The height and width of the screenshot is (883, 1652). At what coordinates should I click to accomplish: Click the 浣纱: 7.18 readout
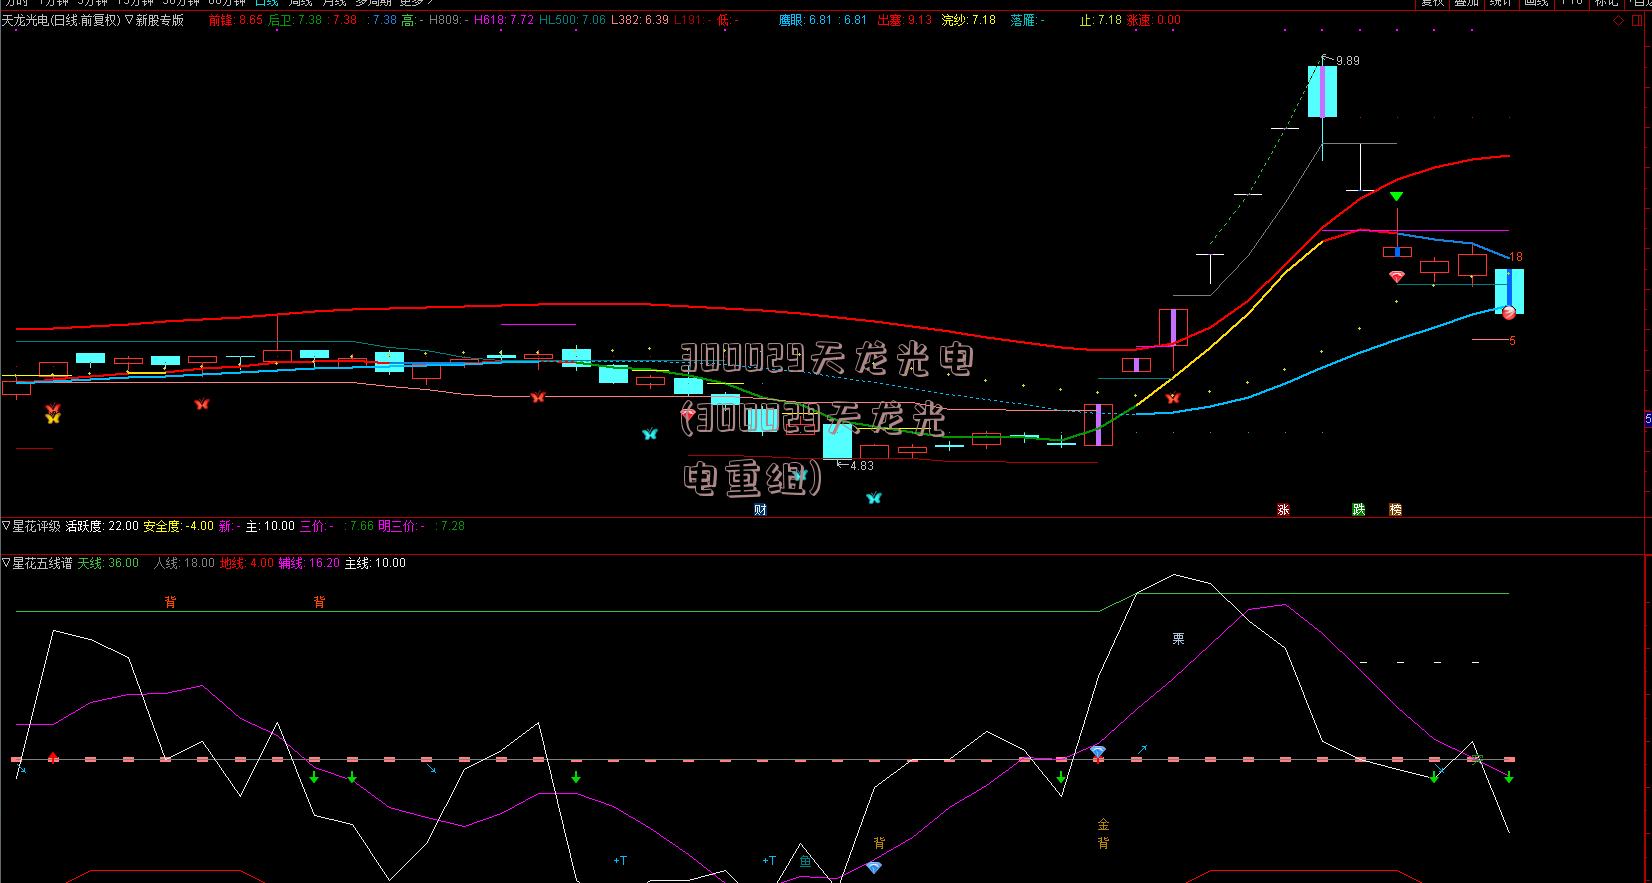[x=968, y=20]
